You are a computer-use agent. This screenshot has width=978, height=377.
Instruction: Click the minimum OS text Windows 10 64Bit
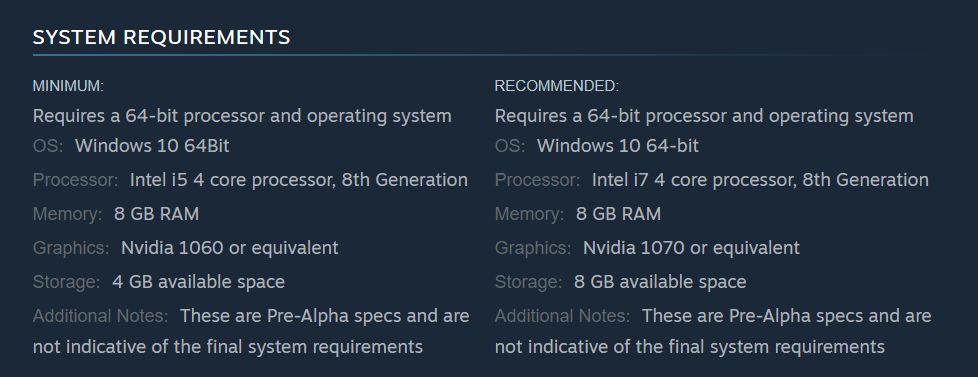pos(152,146)
